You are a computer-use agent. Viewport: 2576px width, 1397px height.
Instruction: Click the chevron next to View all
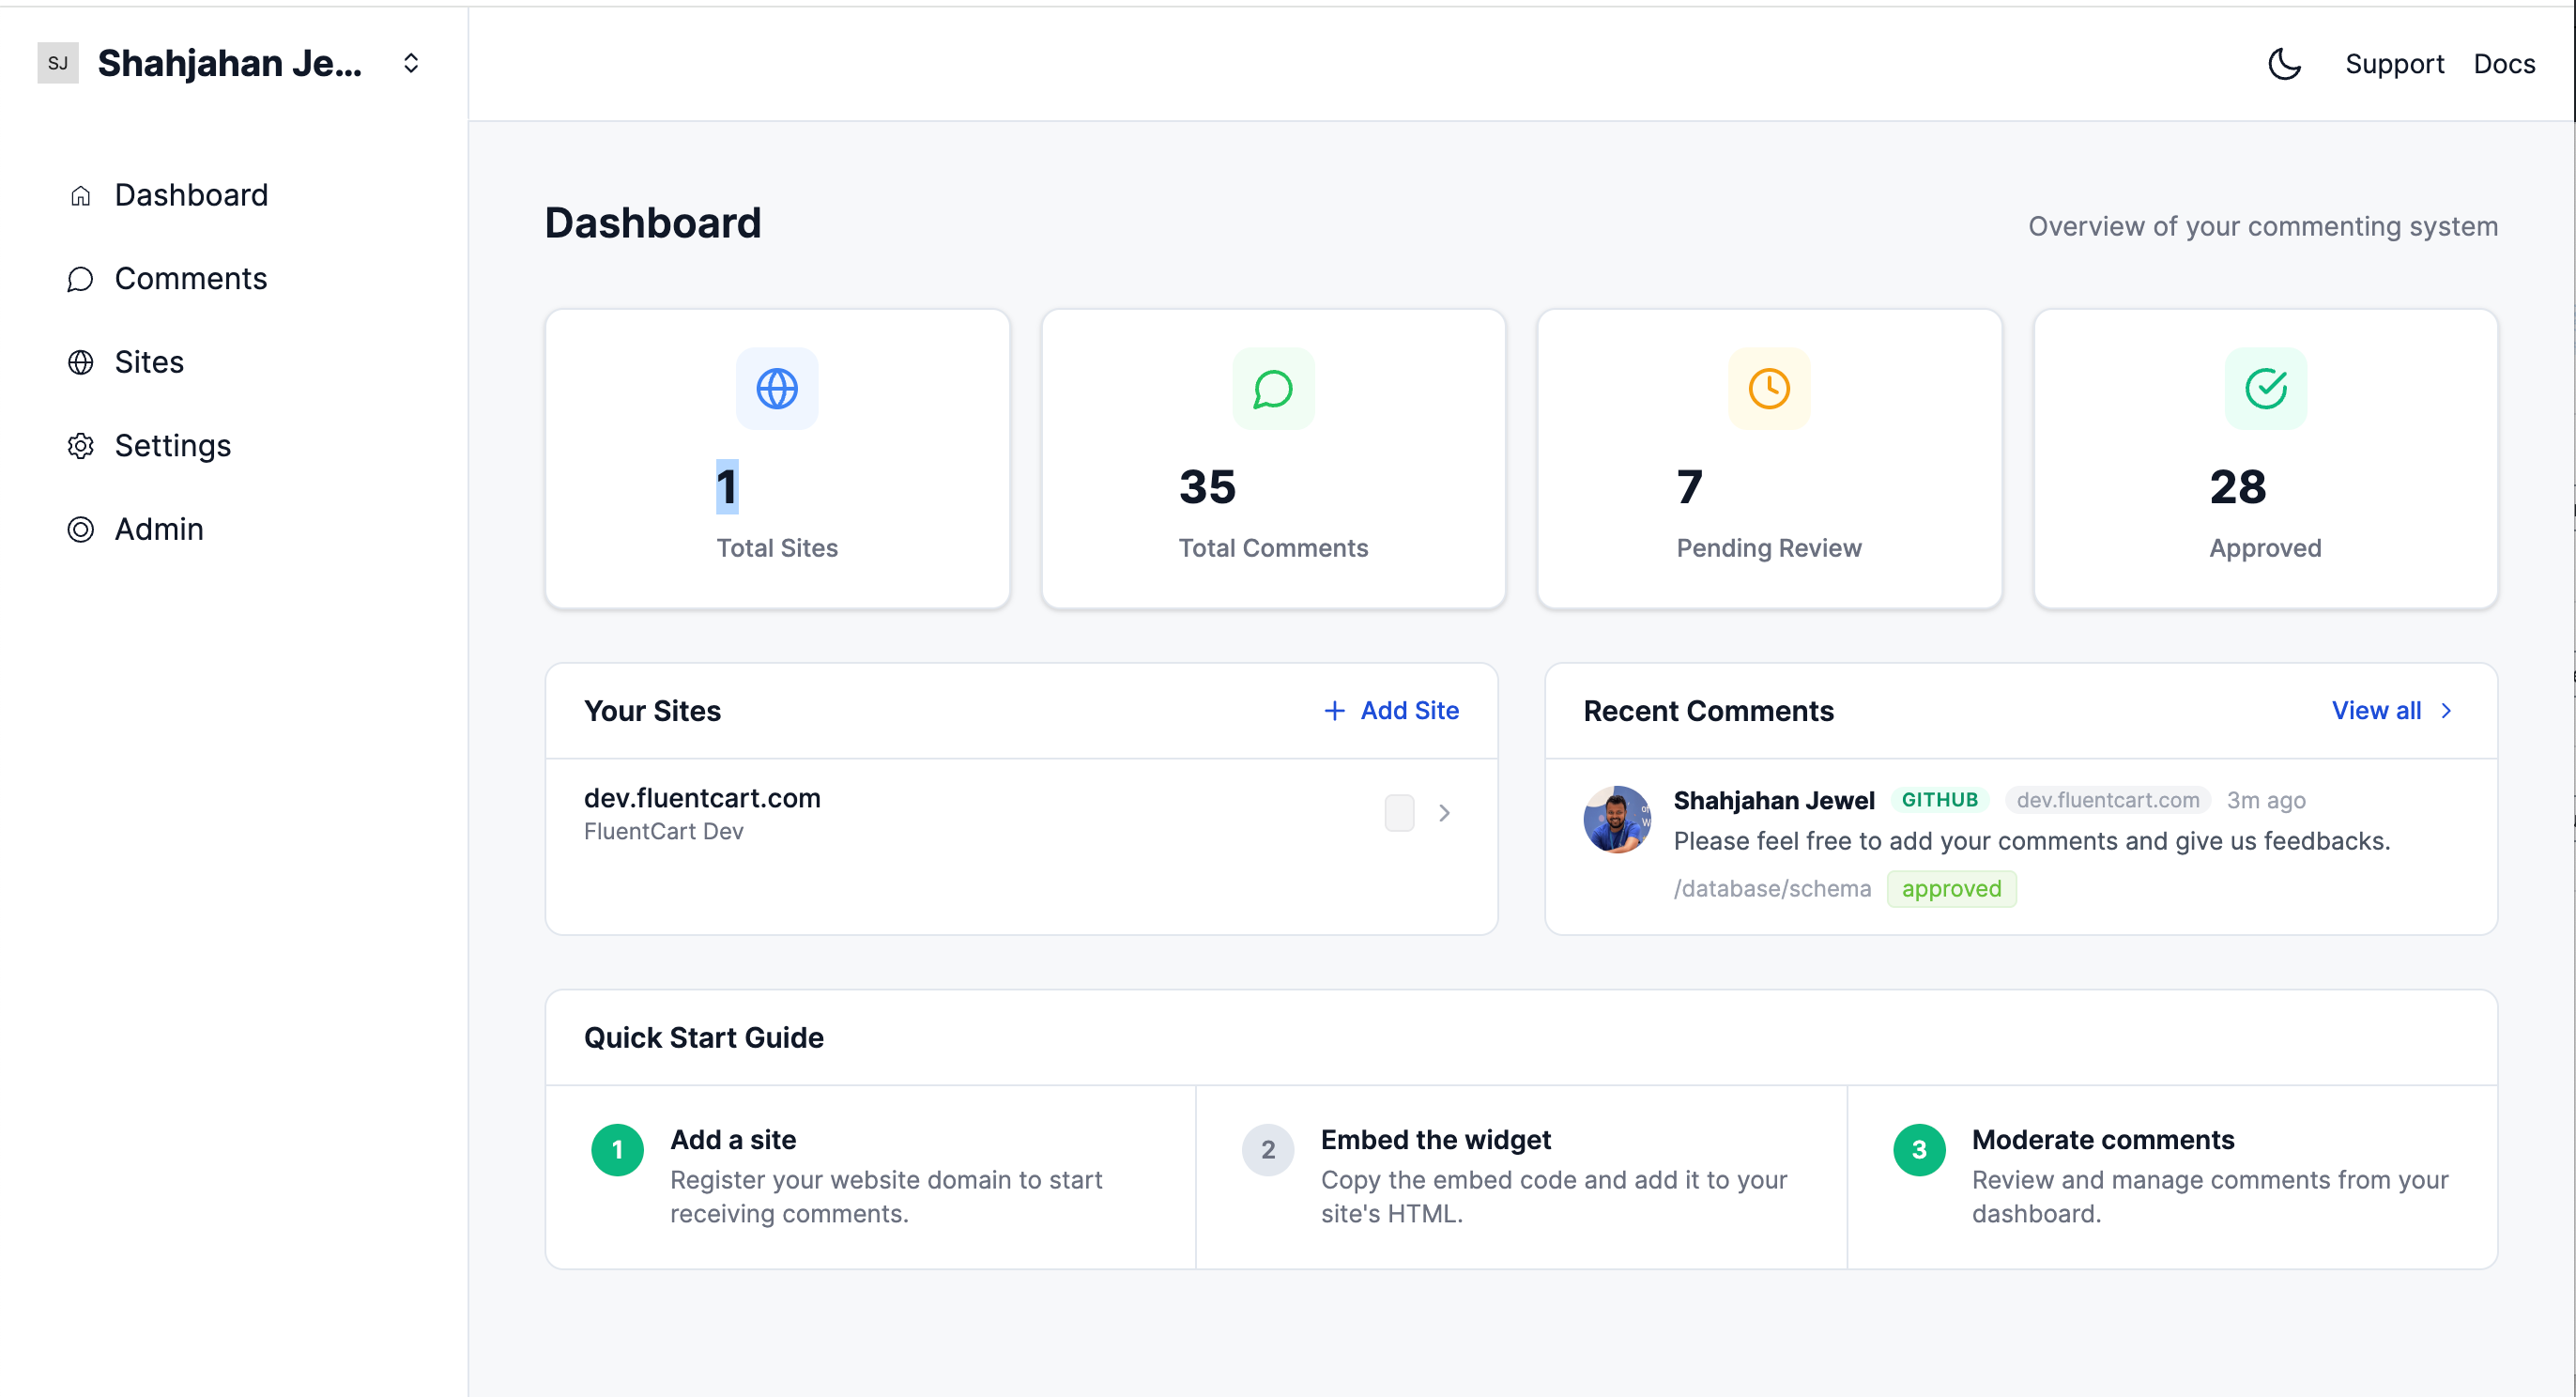[x=2446, y=711]
